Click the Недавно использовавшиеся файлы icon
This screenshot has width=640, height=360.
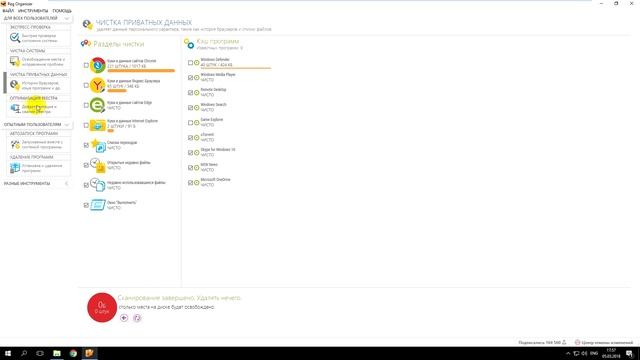[x=98, y=185]
